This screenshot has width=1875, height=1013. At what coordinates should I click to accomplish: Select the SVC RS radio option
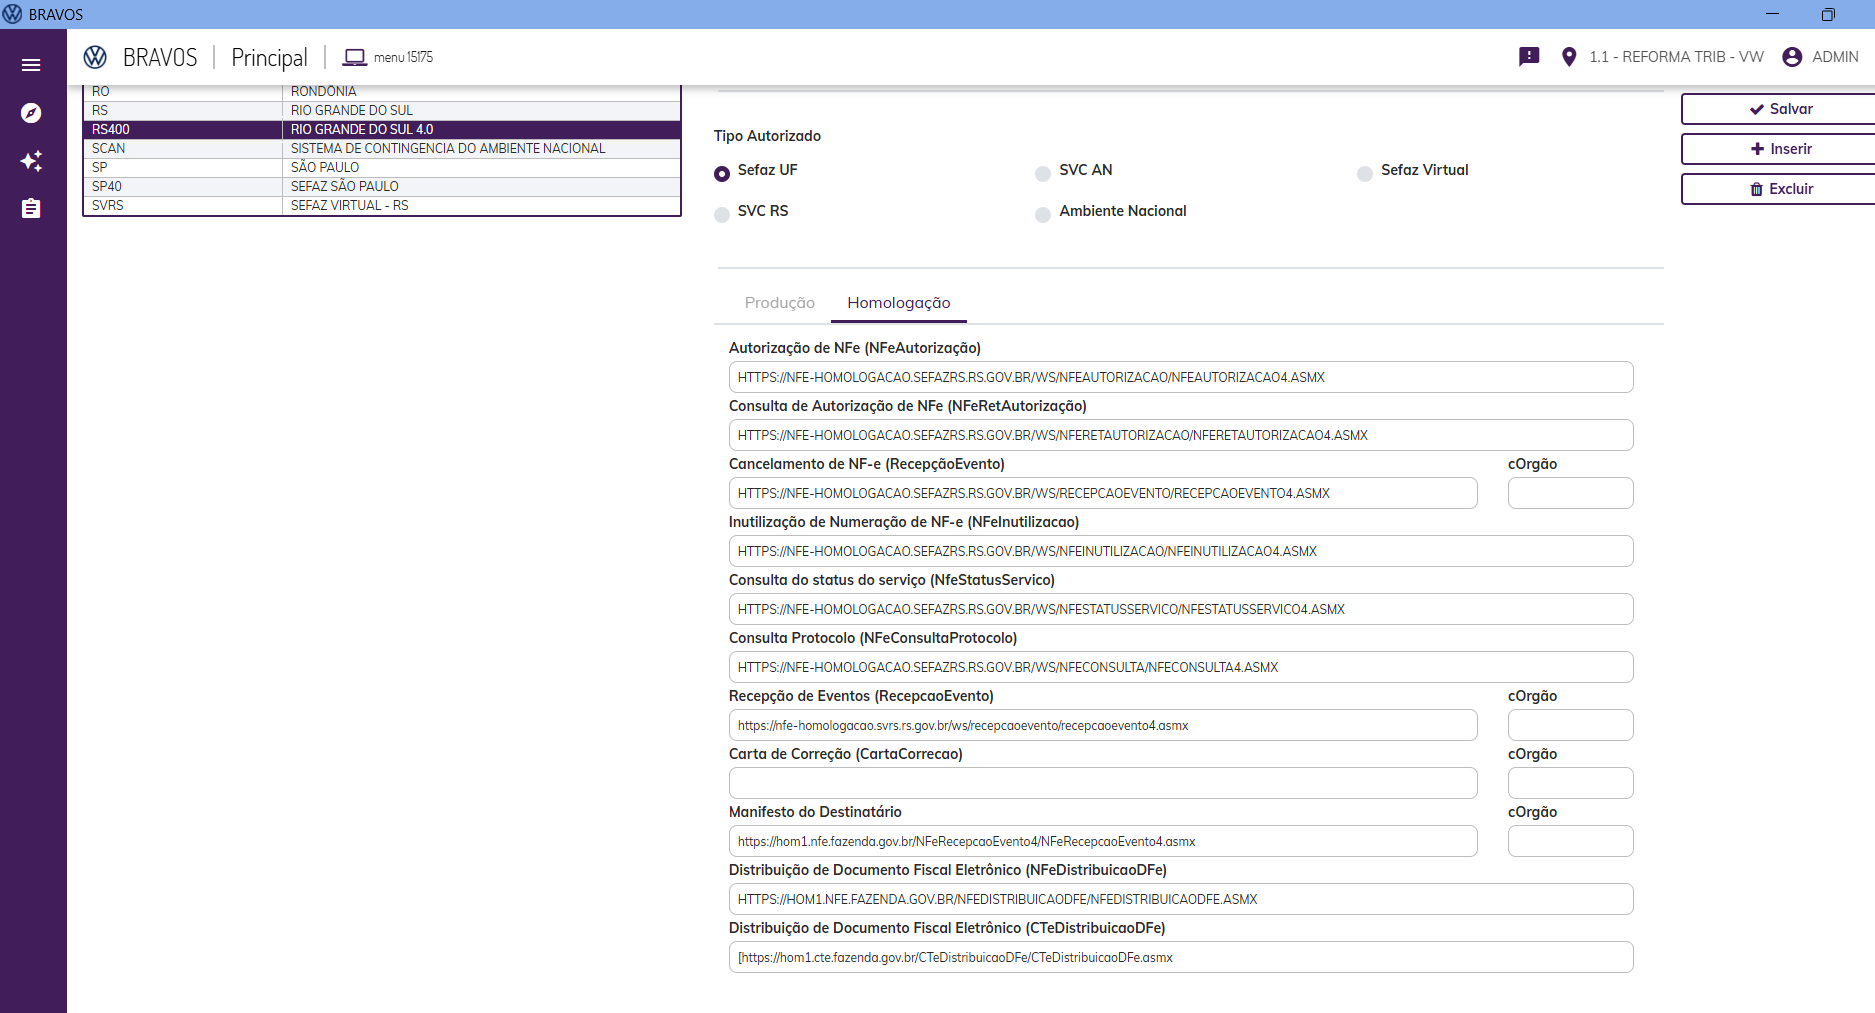722,215
